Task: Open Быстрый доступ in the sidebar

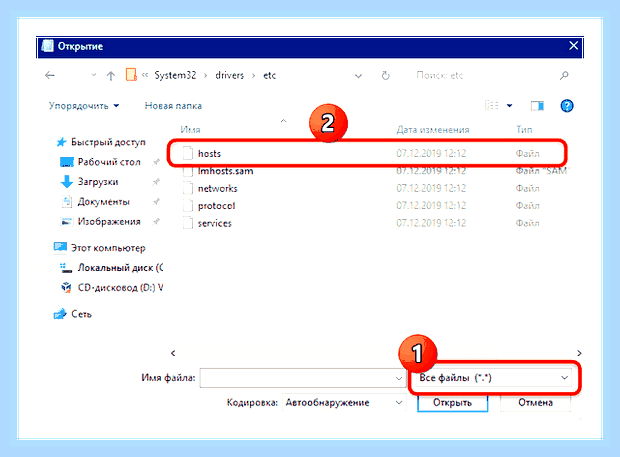Action: (101, 142)
